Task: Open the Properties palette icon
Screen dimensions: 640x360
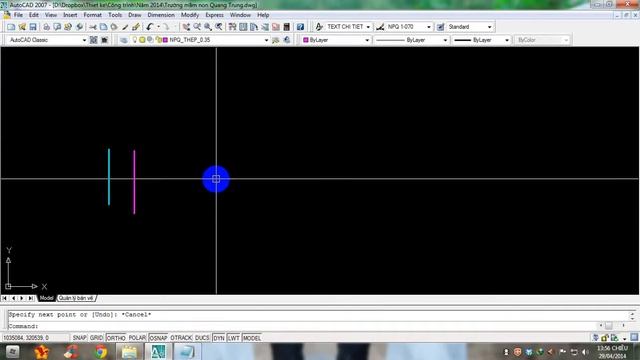Action: (232, 27)
